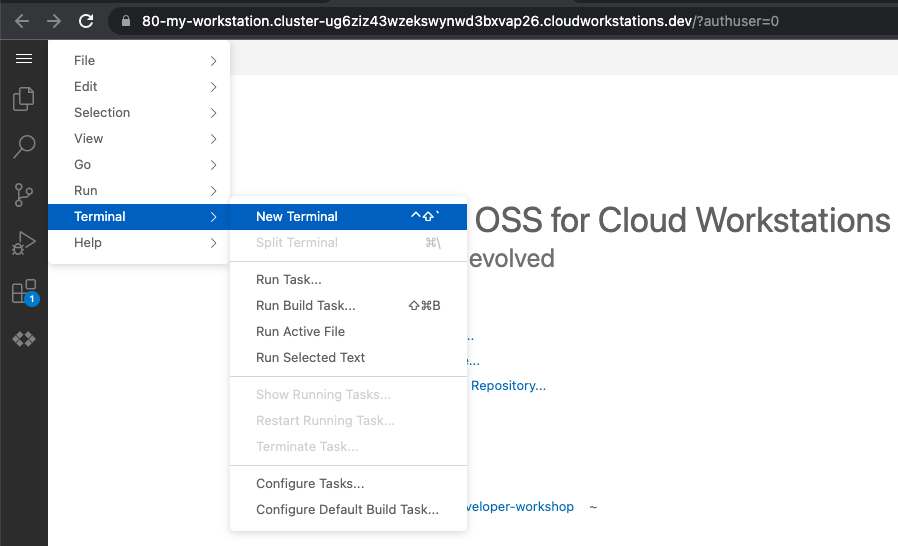The height and width of the screenshot is (546, 898).
Task: Click the hamburger menu icon
Action: pos(23,59)
